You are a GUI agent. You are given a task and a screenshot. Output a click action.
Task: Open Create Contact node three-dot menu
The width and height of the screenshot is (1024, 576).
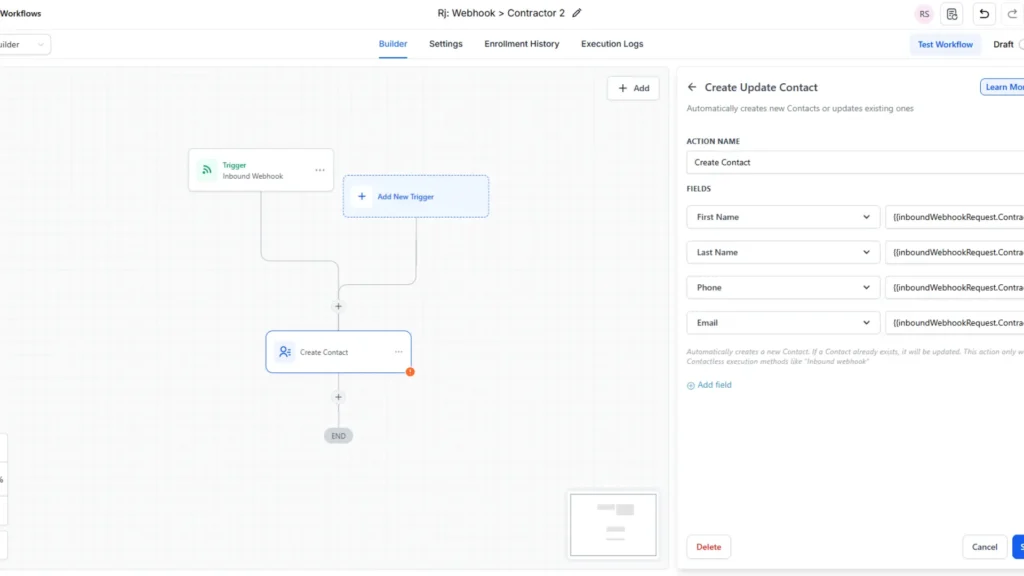(x=398, y=352)
